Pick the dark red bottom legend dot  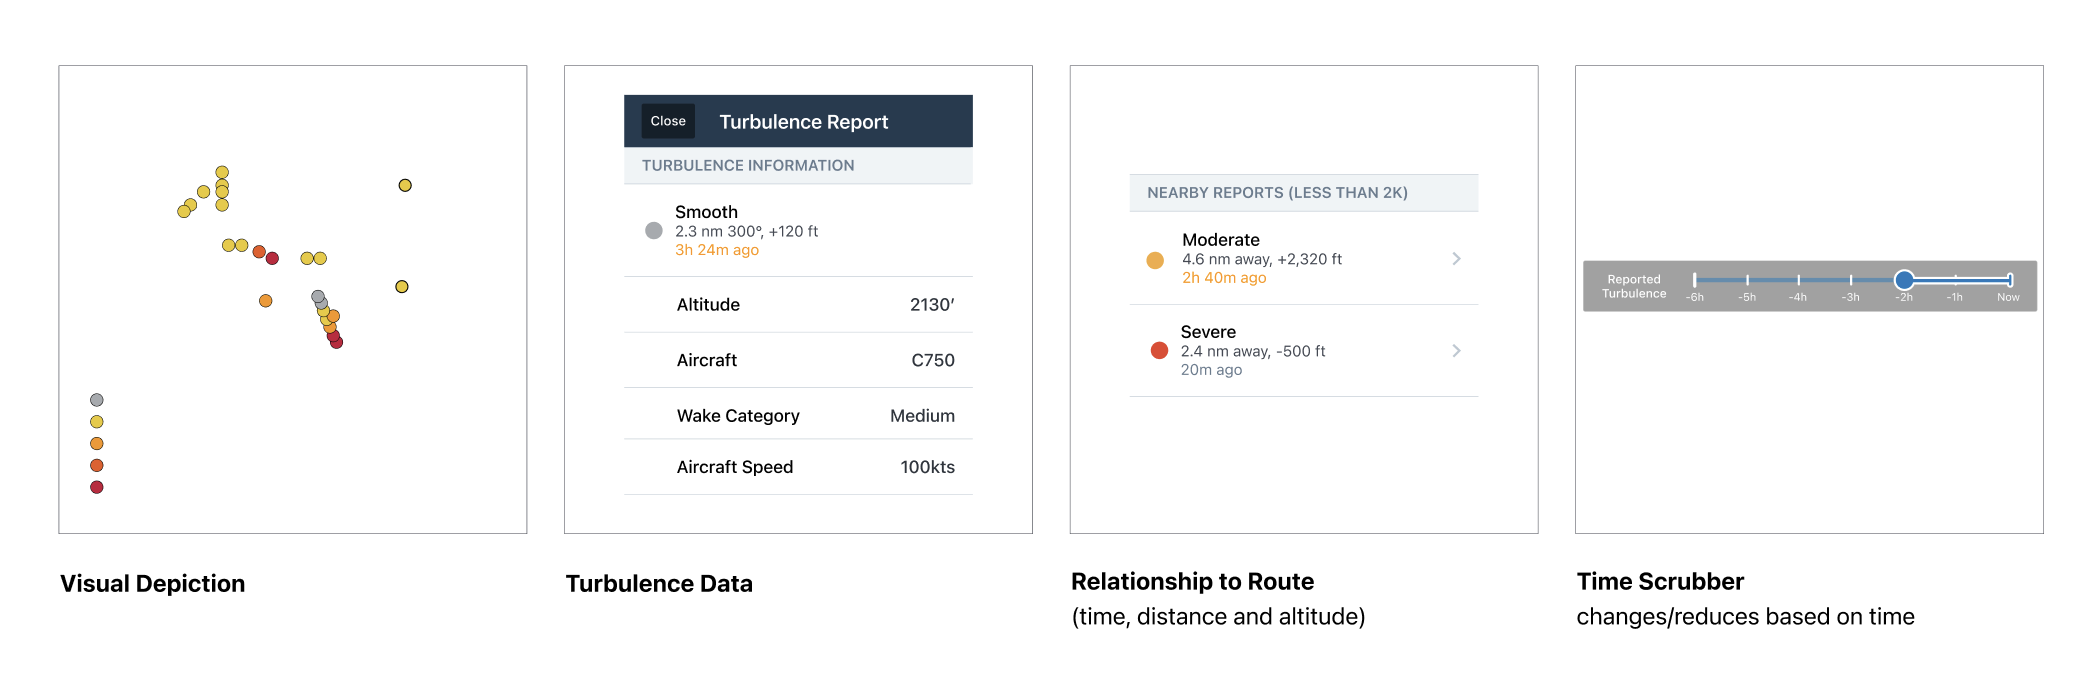(97, 487)
